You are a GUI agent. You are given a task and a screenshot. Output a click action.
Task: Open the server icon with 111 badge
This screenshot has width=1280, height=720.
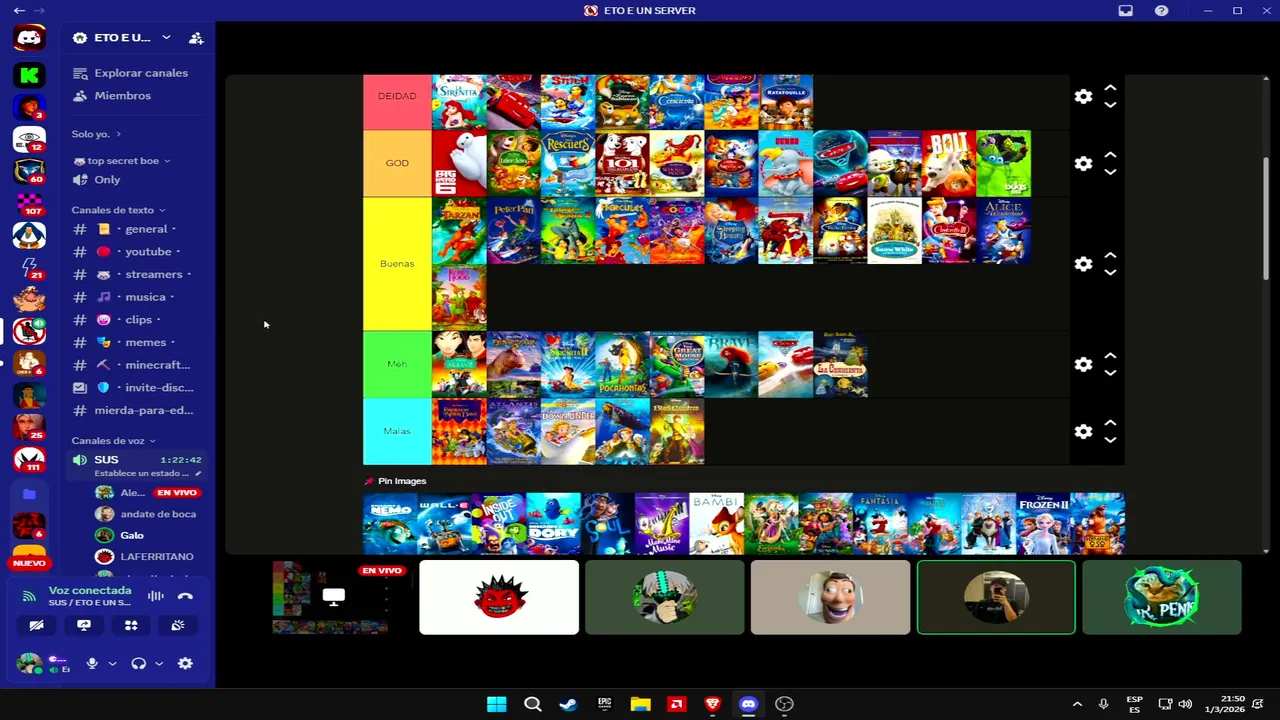point(29,459)
